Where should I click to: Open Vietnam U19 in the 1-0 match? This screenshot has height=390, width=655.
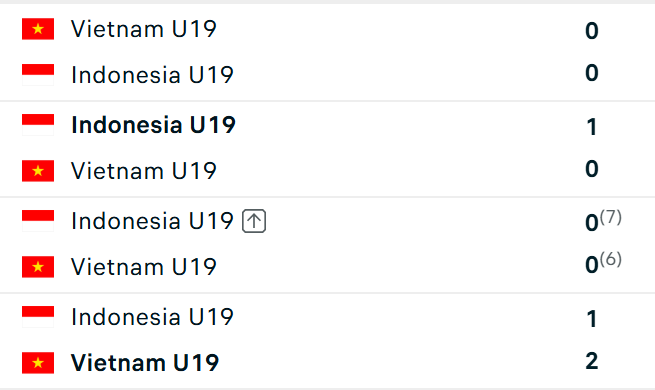pos(144,171)
